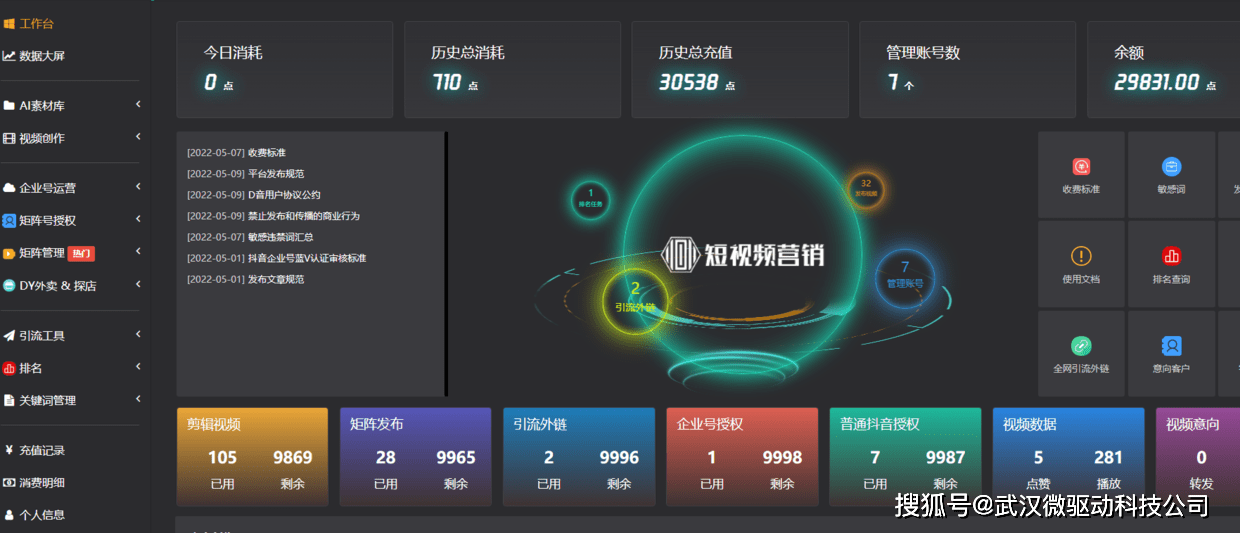1240x533 pixels.
Task: Expand the 矩阵号授权 menu chevron
Action: click(x=138, y=219)
